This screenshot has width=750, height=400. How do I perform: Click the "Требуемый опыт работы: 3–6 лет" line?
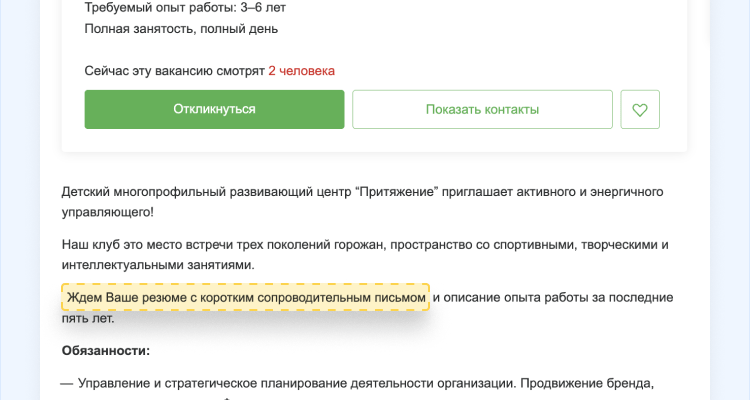[x=185, y=7]
